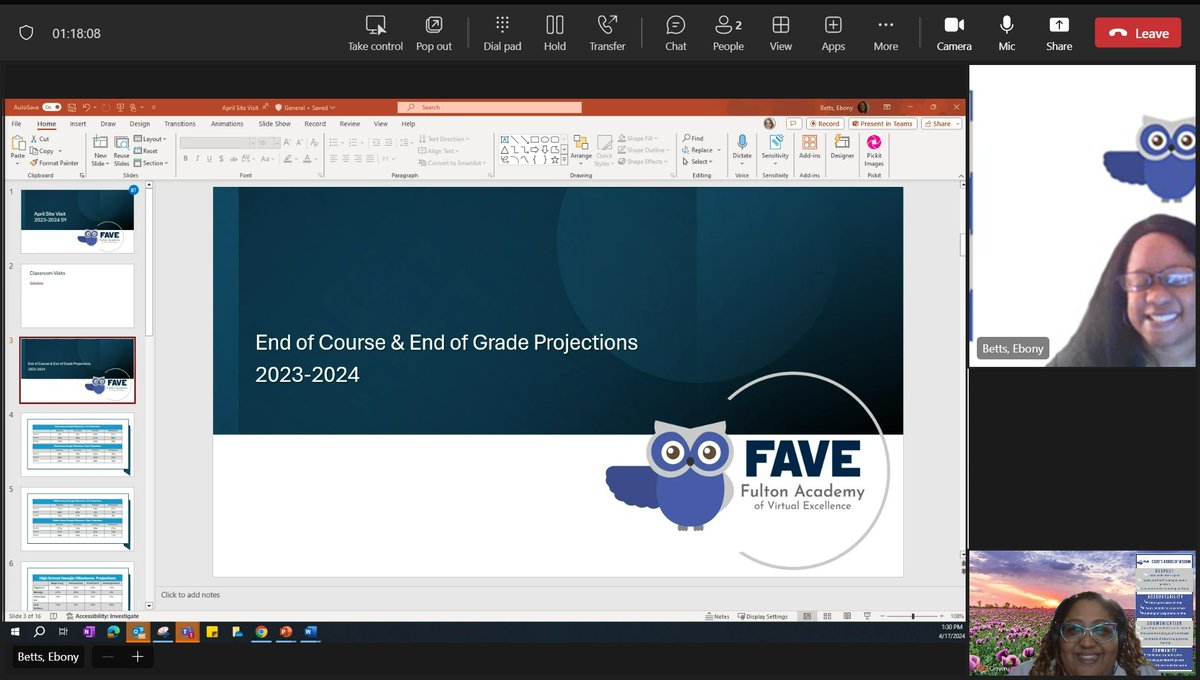Click 'Click to add notes' area

tap(190, 595)
